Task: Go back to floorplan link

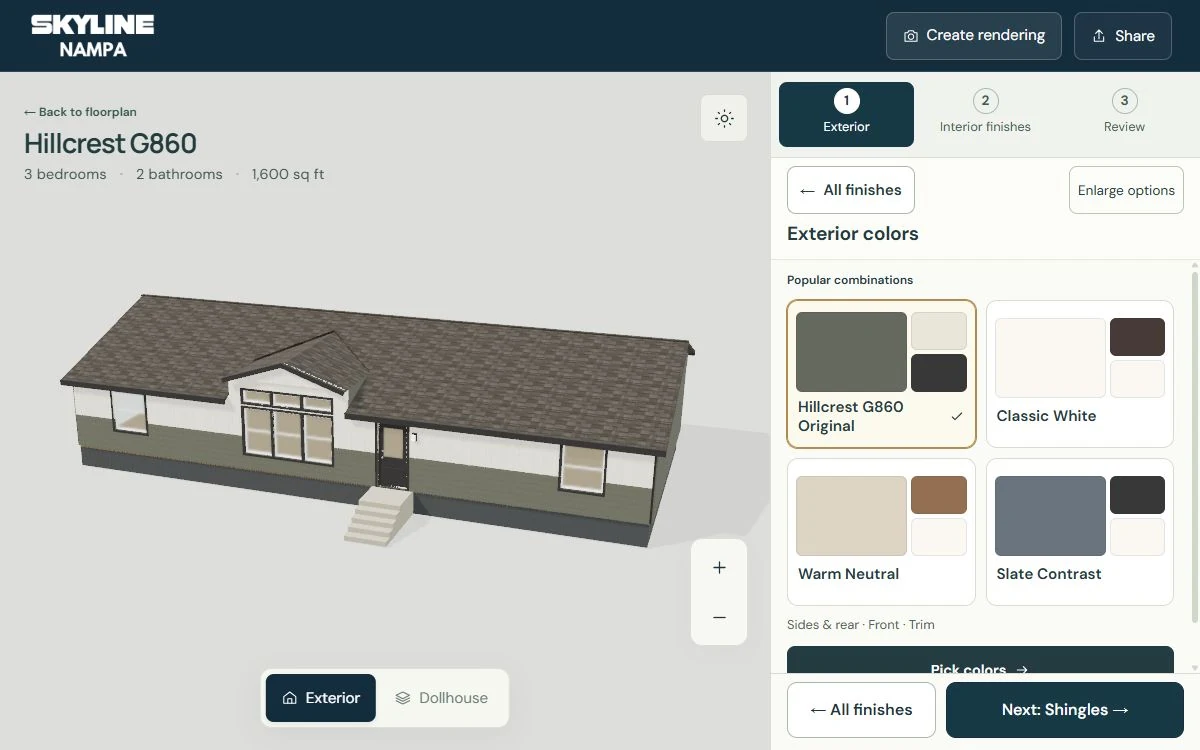Action: click(x=80, y=112)
